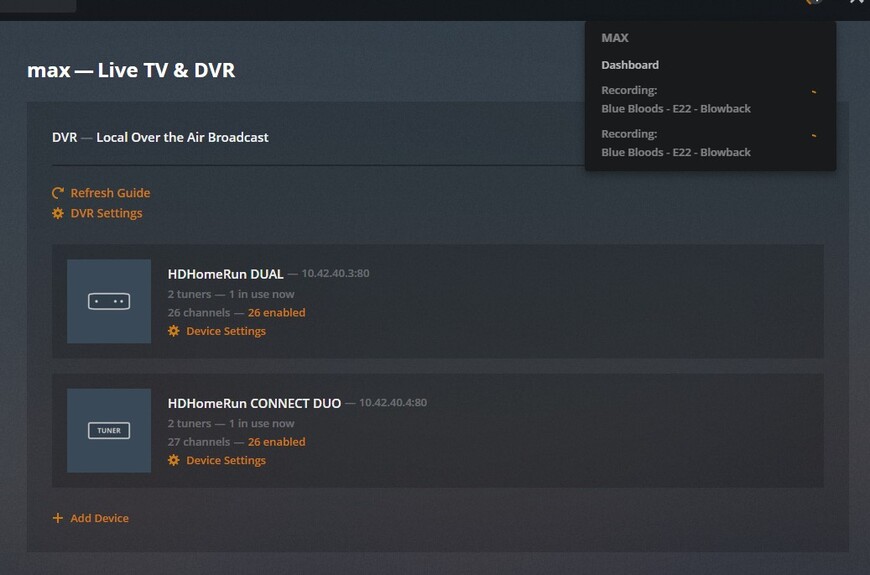Image resolution: width=870 pixels, height=575 pixels.
Task: Click '26 enabled' for HDHomeRun DUAL
Action: tap(276, 312)
